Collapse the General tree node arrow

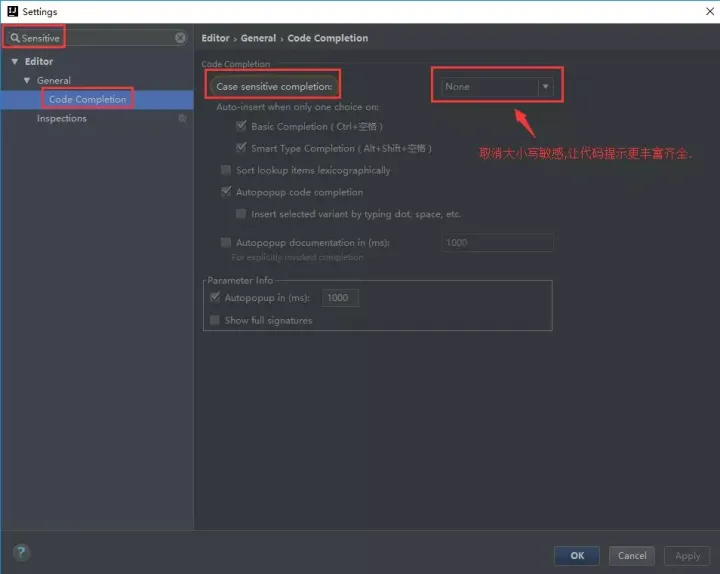(27, 80)
